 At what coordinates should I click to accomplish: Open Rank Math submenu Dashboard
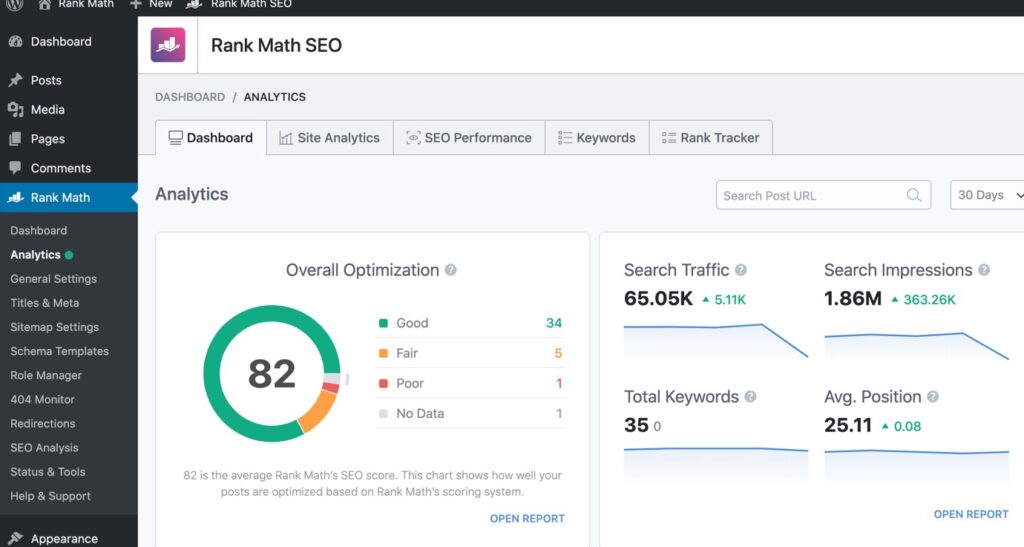pos(39,230)
